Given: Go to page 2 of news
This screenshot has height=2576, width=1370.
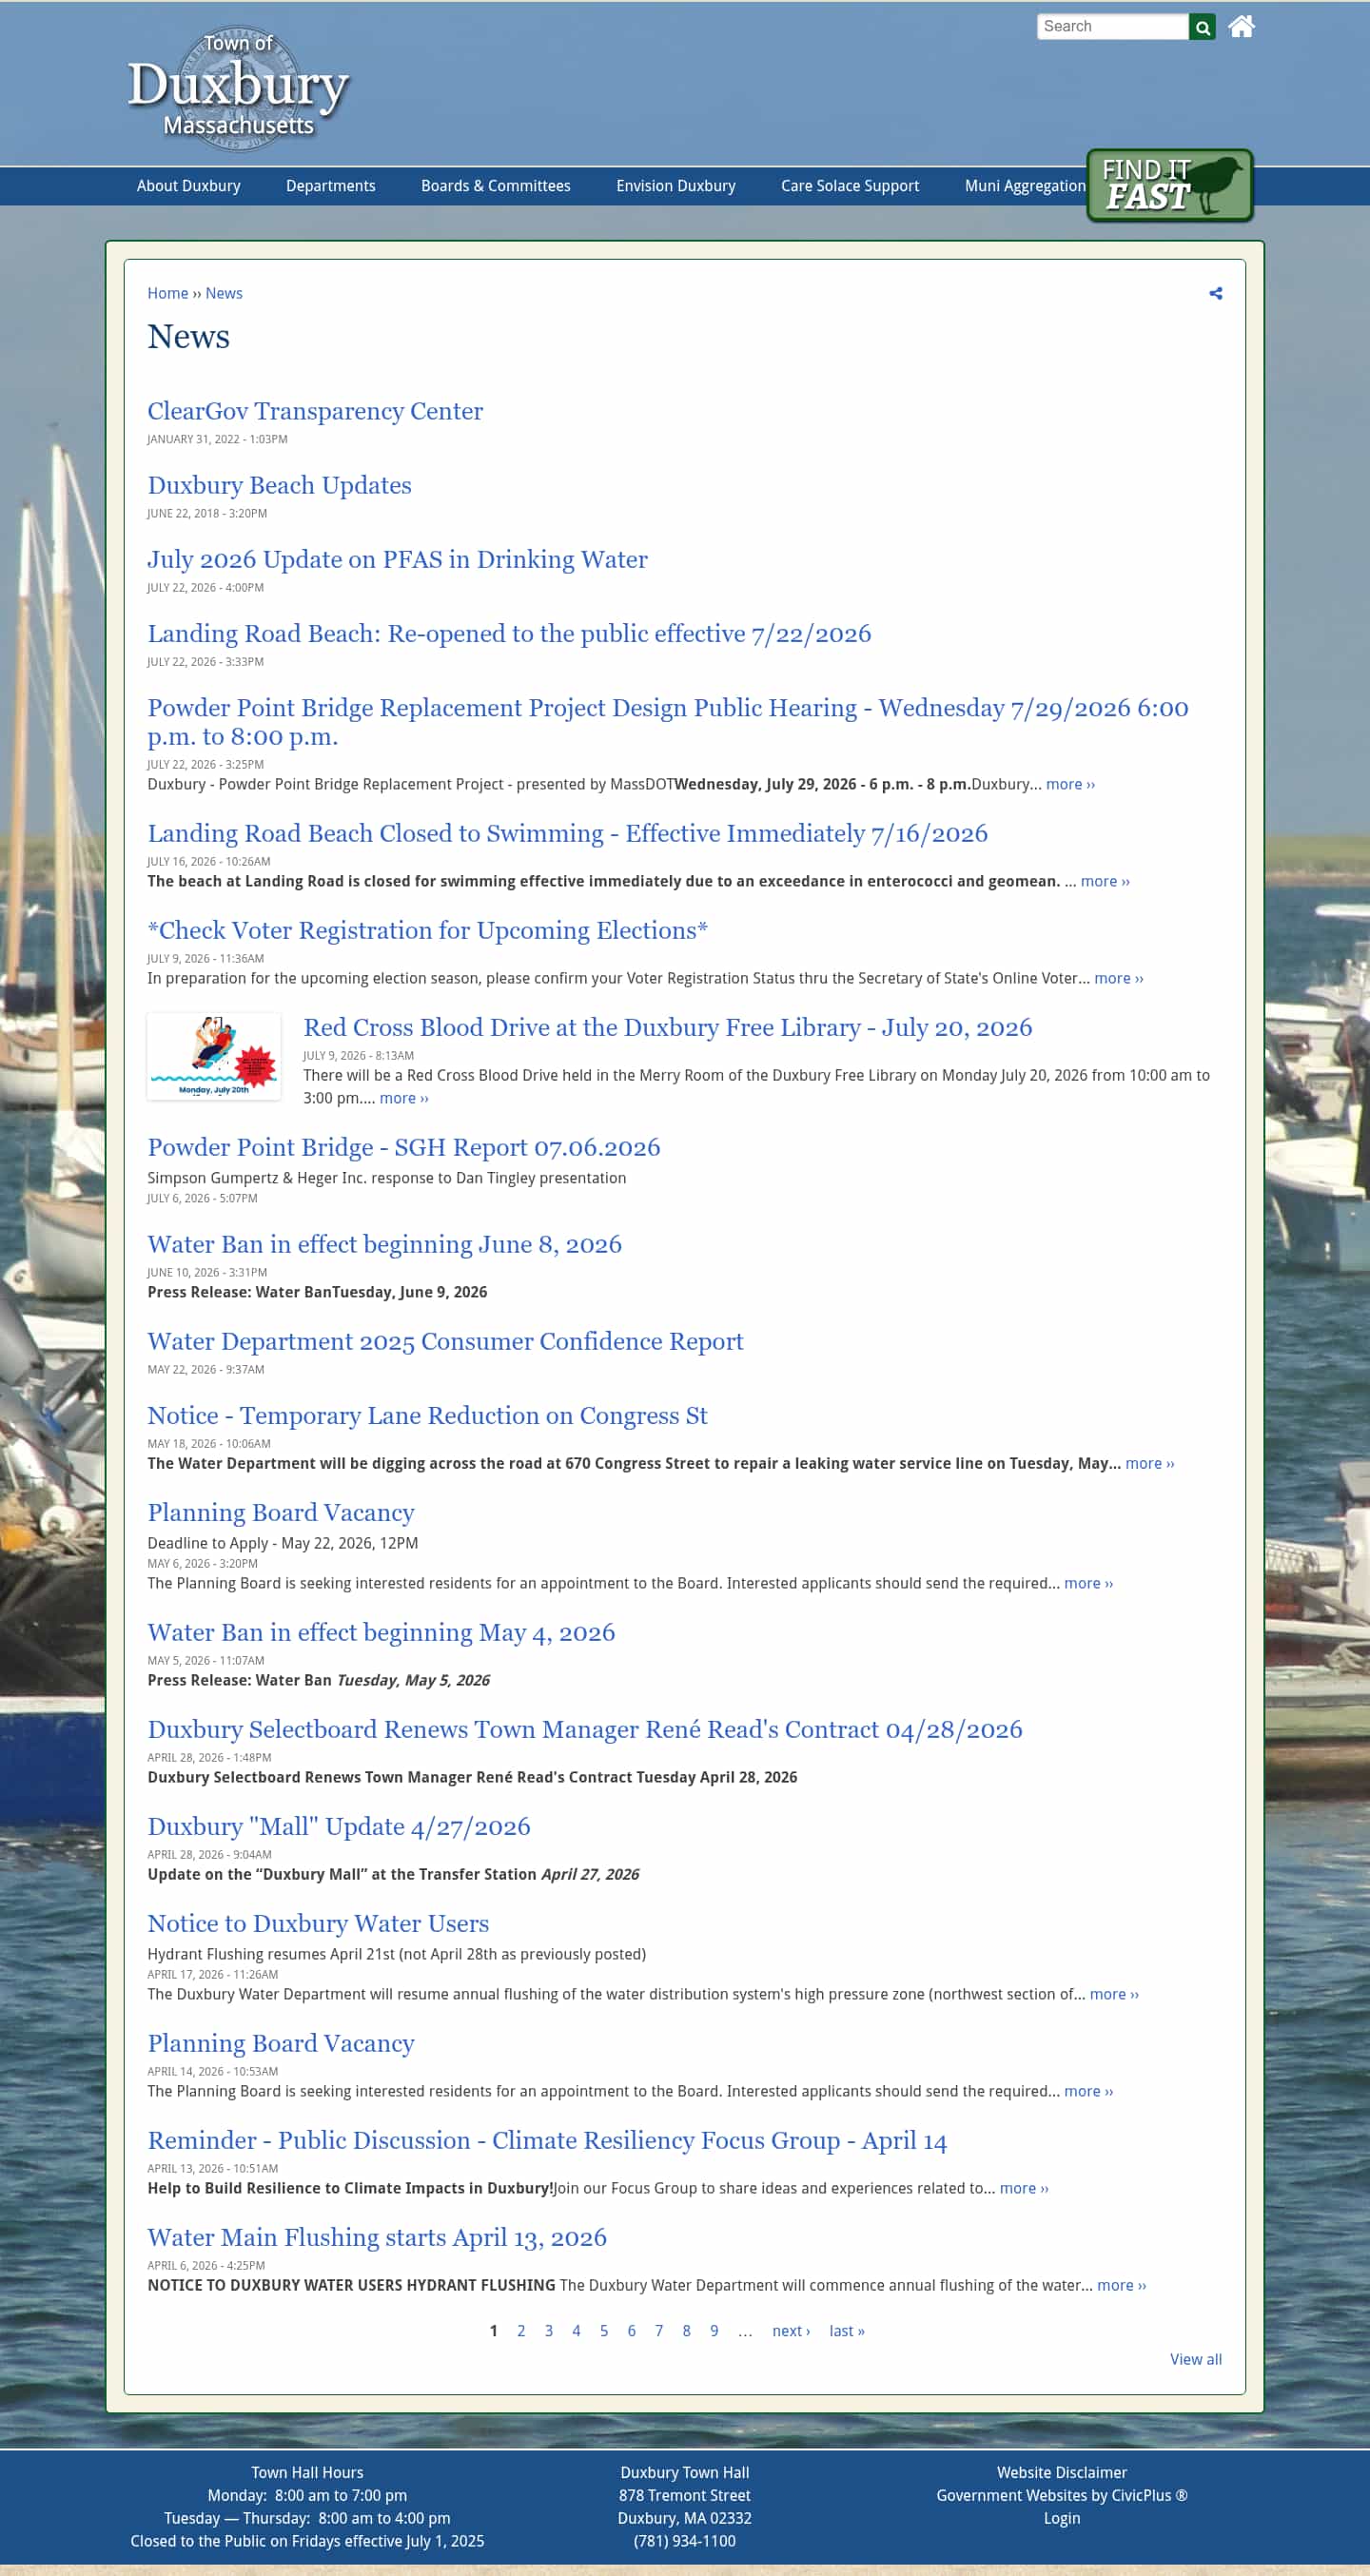Looking at the screenshot, I should pos(521,2331).
